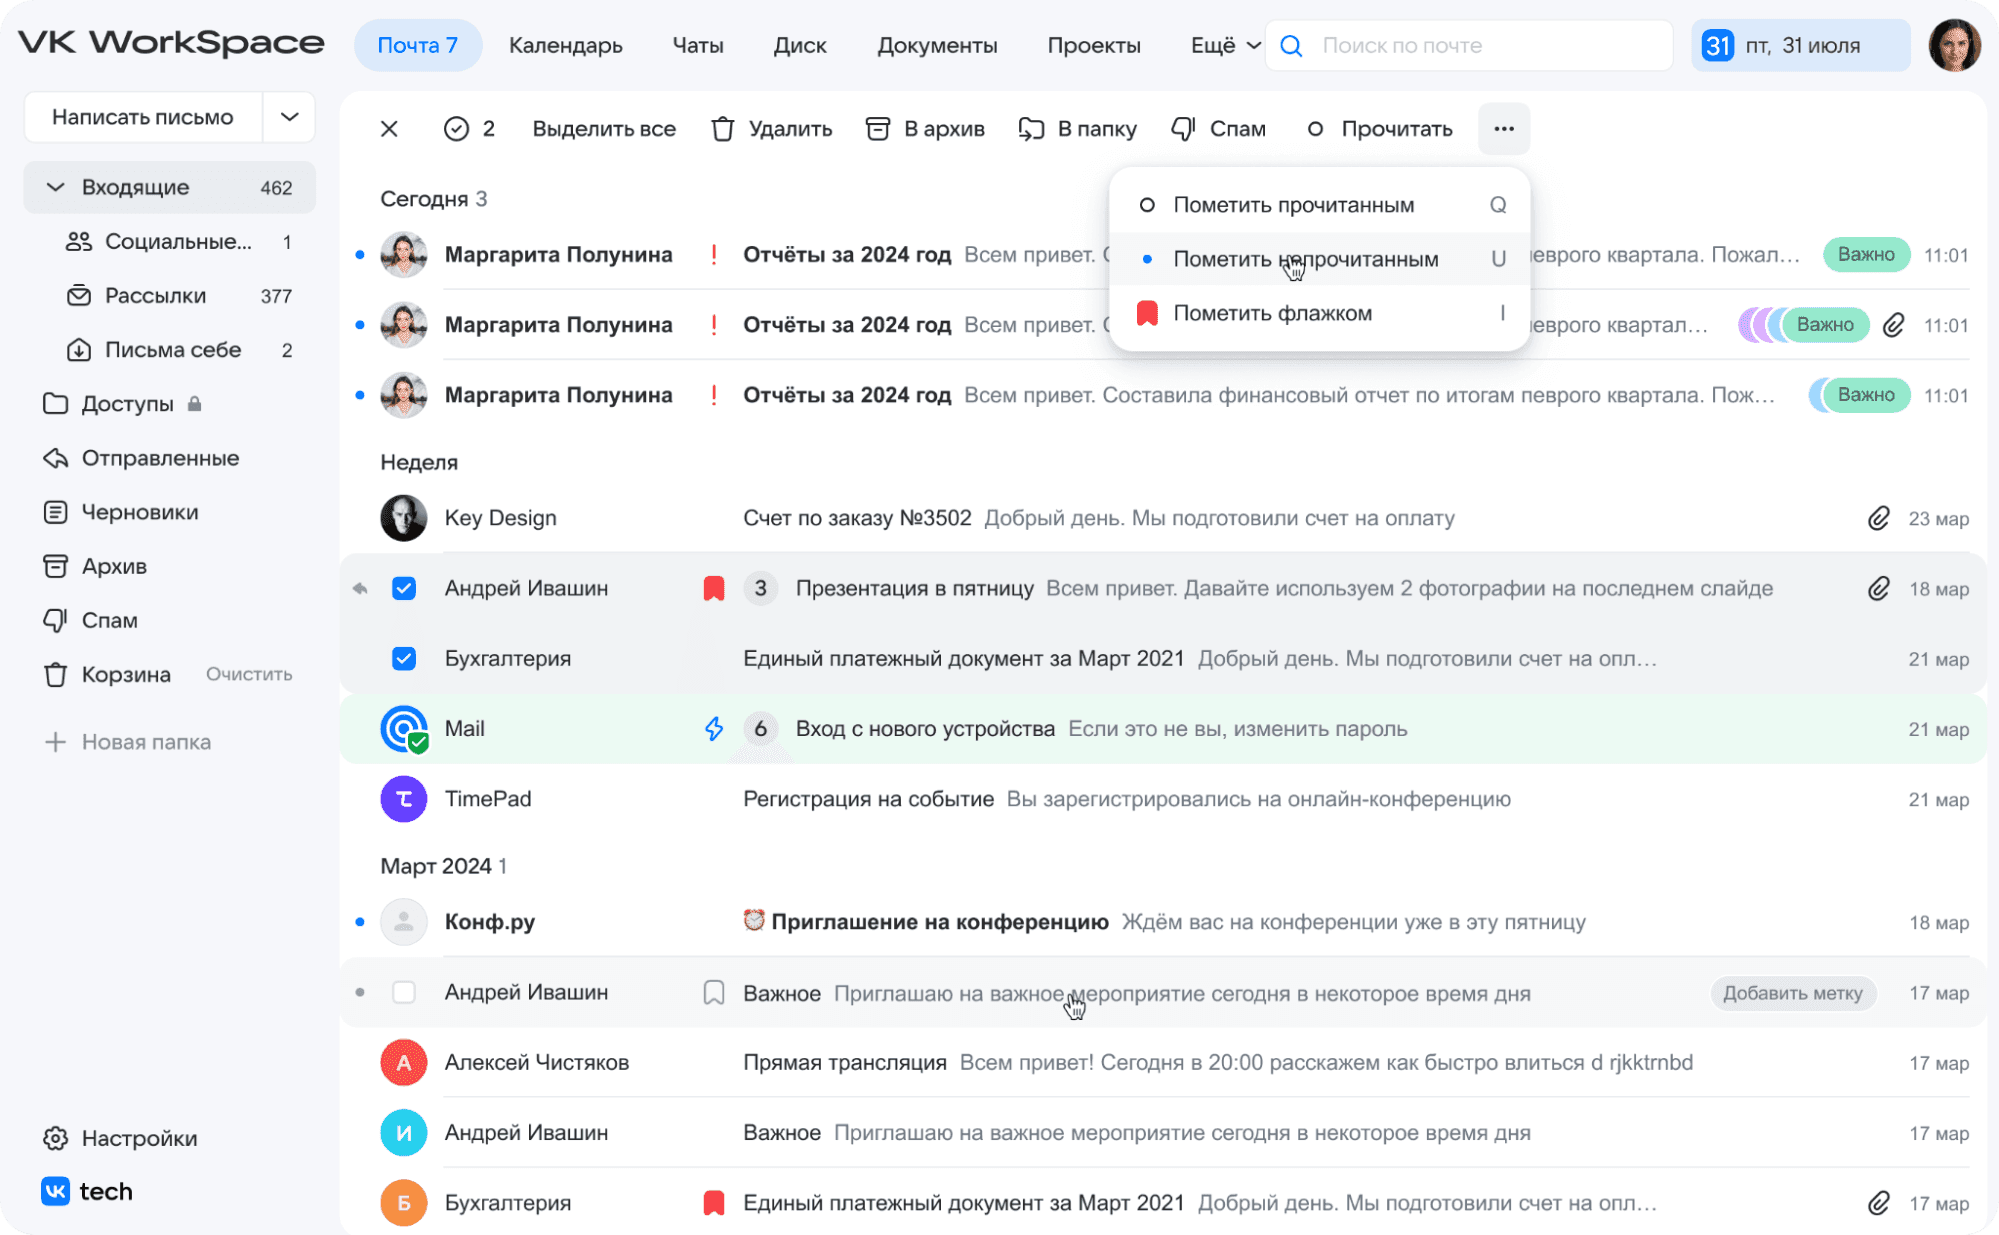Screen dimensions: 1999x1235
Task: Create Новая папка in sidebar
Action: (128, 742)
